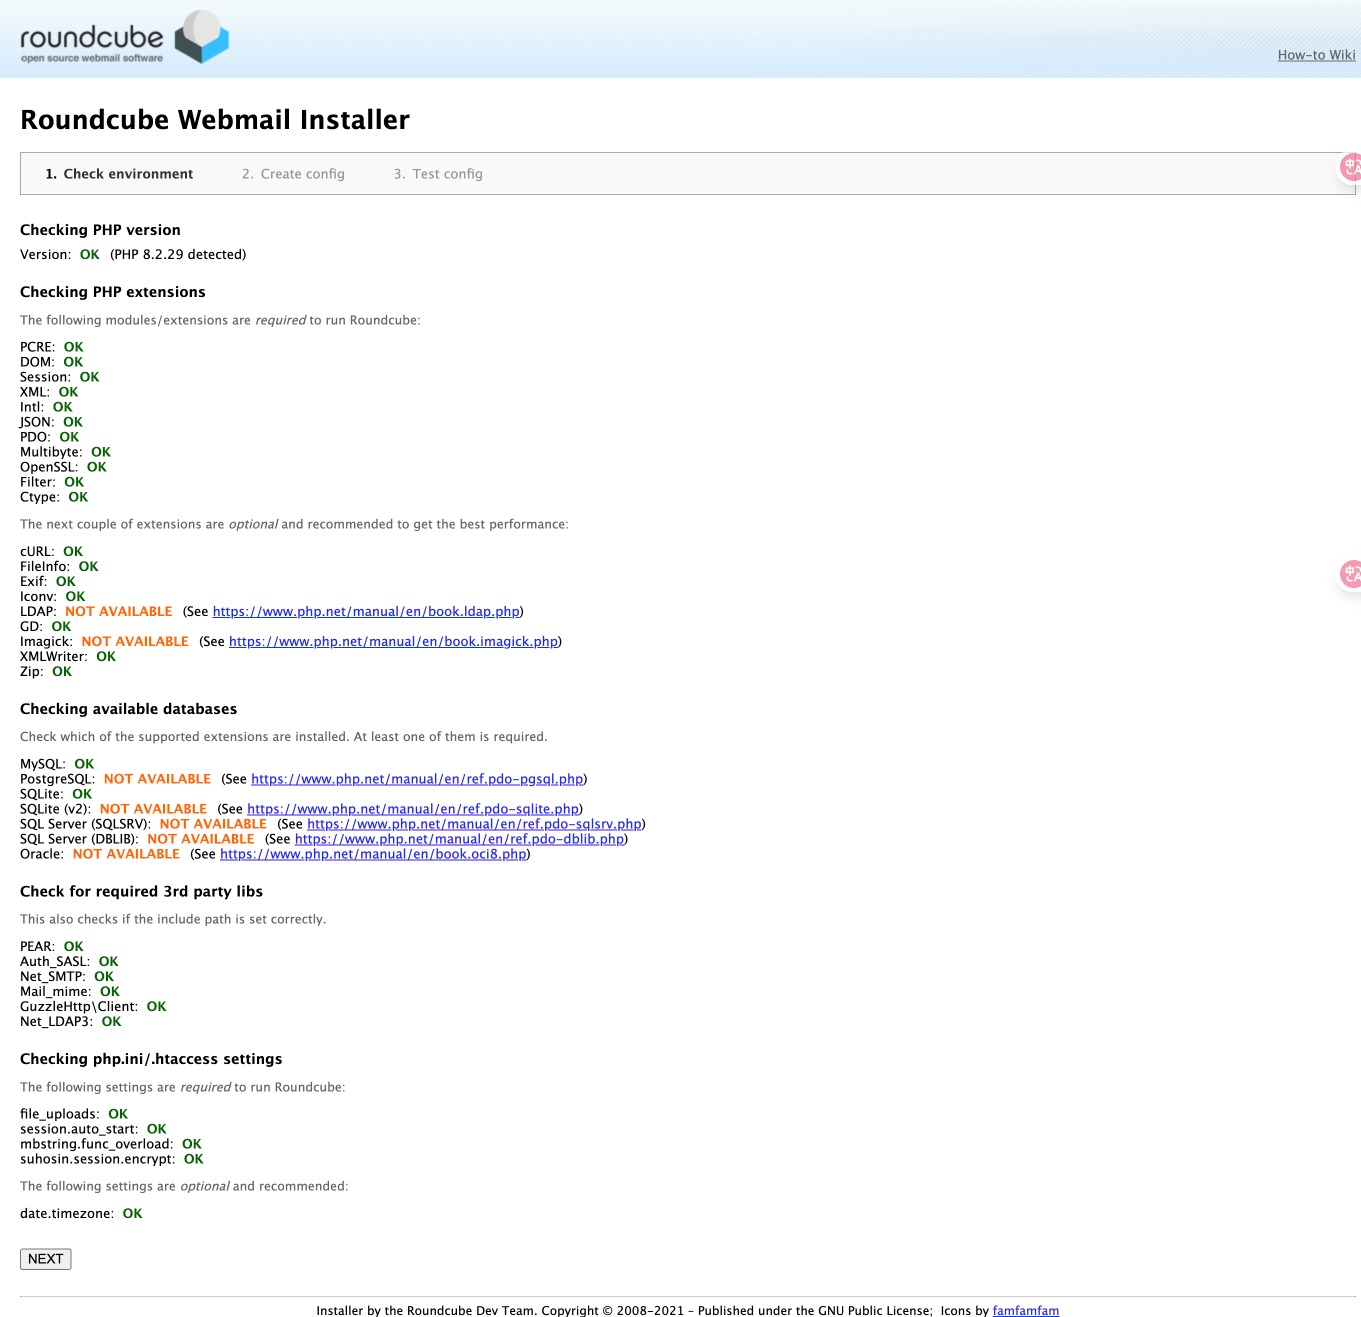
Task: Open the How-to Wiki link
Action: click(1316, 55)
